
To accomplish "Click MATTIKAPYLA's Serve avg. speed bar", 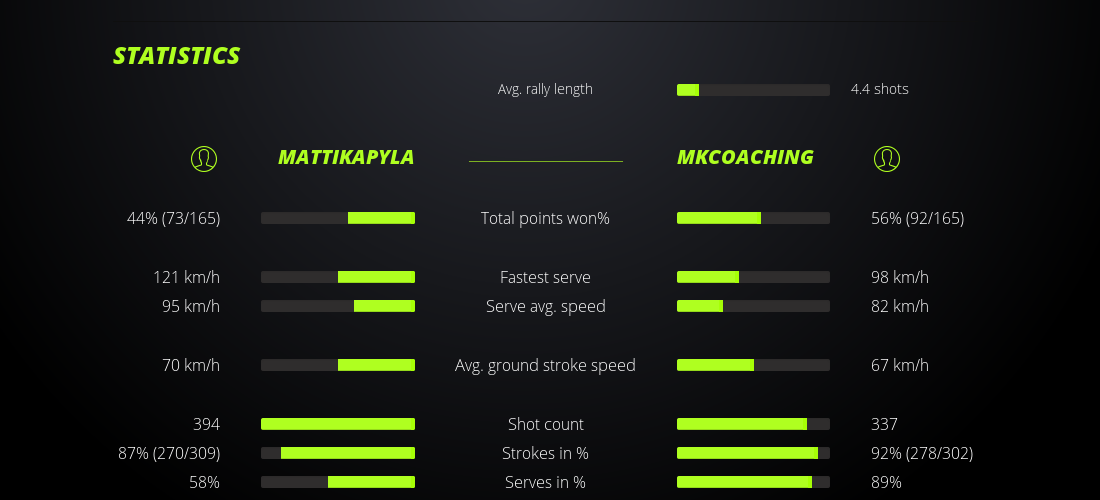I will [x=338, y=306].
